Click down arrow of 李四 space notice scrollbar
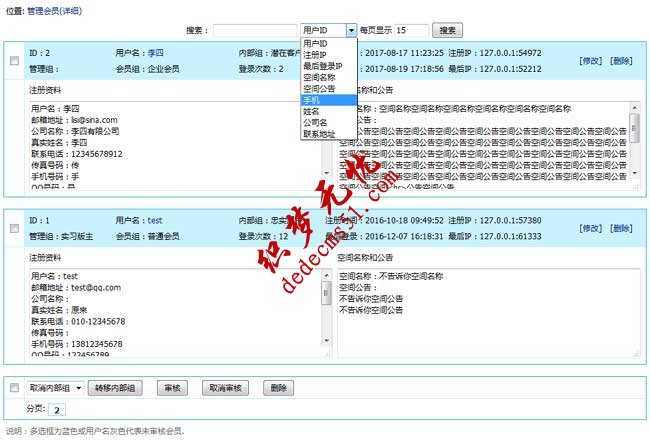This screenshot has width=650, height=442. pyautogui.click(x=634, y=173)
